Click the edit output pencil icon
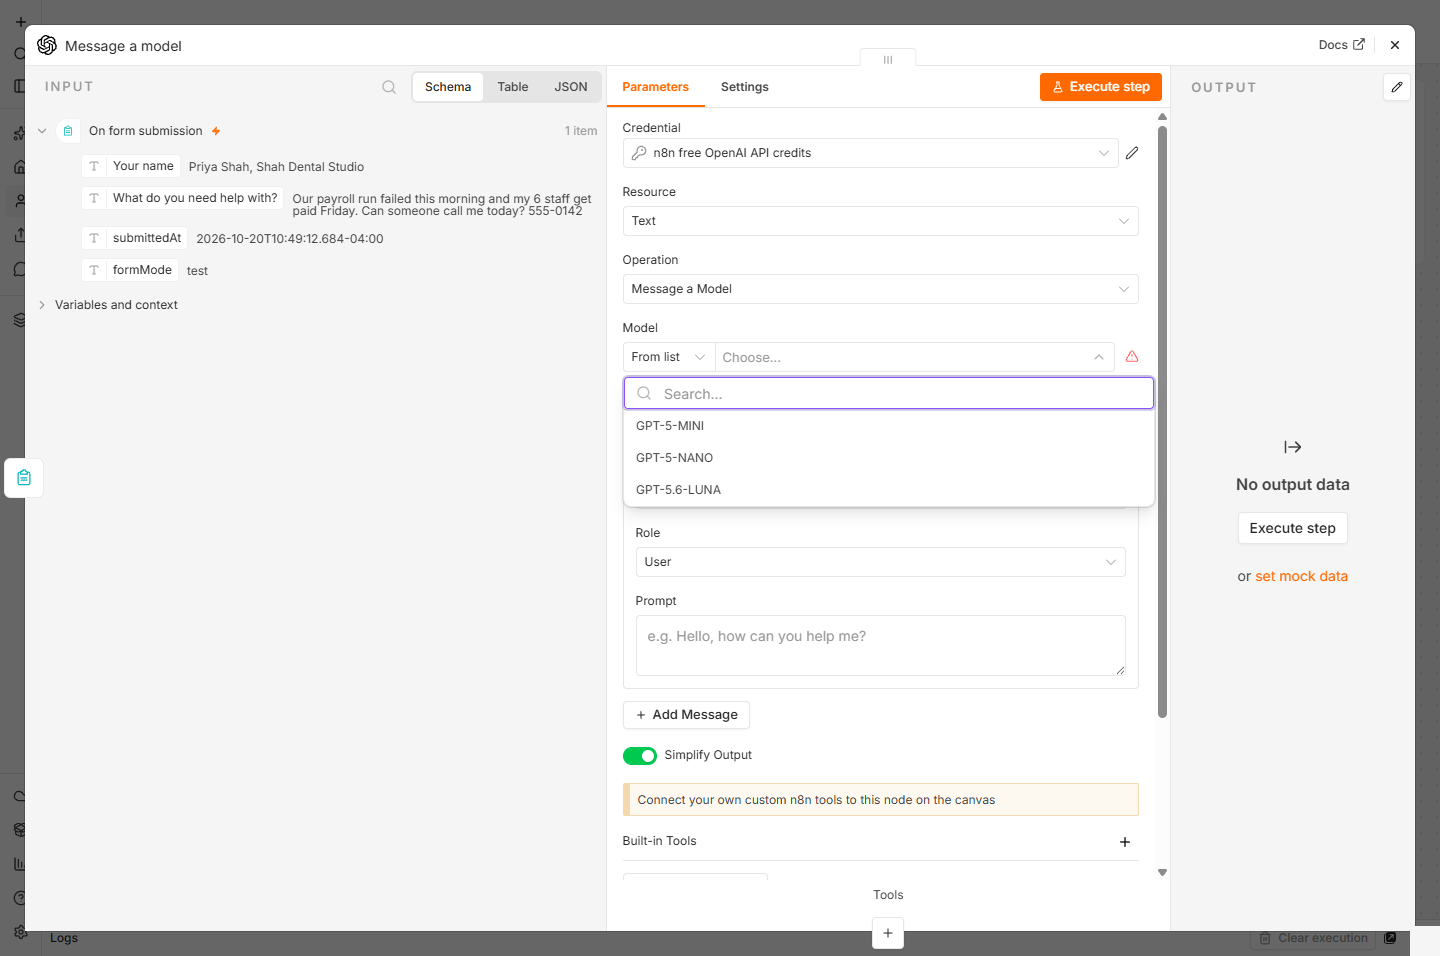 click(1397, 87)
